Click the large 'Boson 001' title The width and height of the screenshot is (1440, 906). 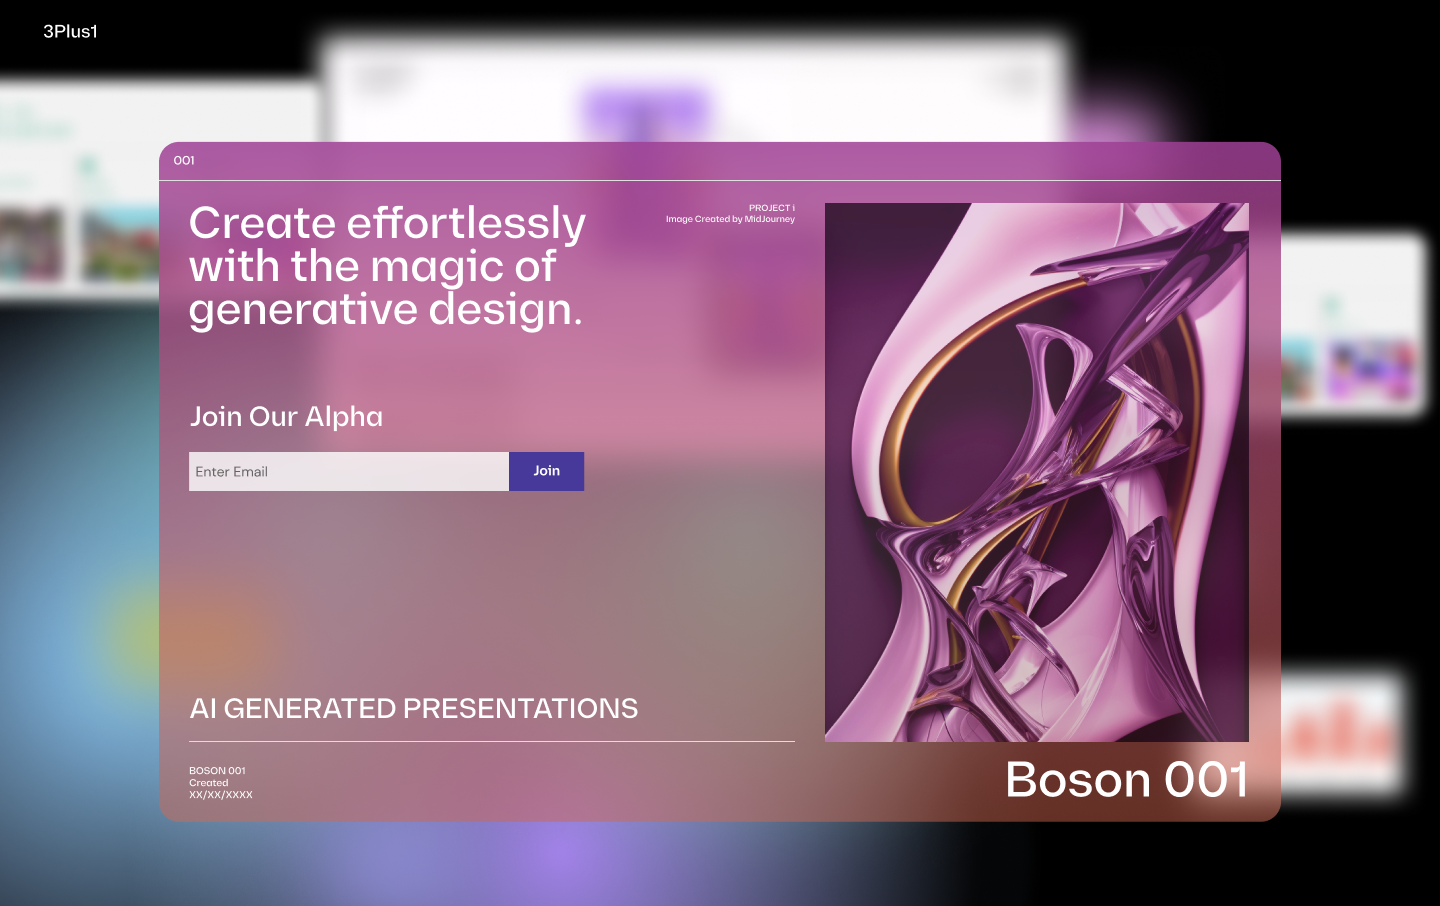click(1127, 779)
